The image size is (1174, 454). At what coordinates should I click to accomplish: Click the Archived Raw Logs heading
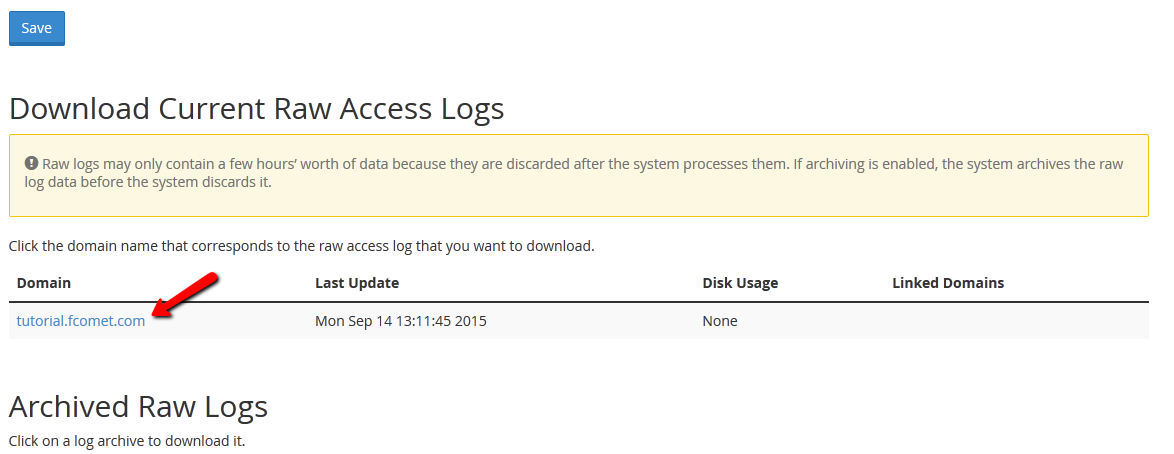(x=138, y=406)
